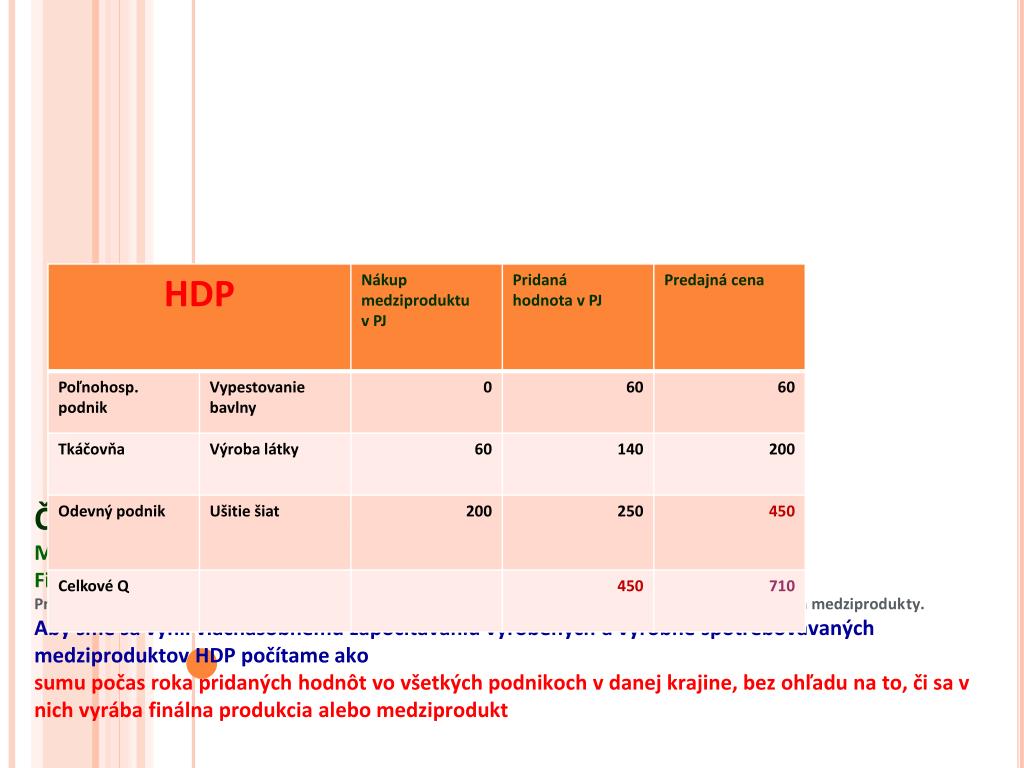1024x768 pixels.
Task: Click the orange circle marker near HDP text
Action: coord(202,665)
